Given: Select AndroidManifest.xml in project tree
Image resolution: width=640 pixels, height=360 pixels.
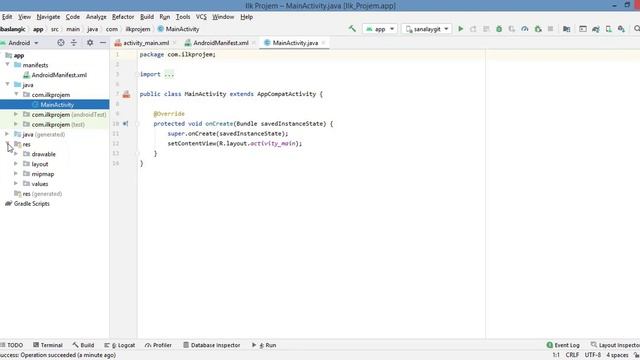Looking at the screenshot, I should tap(59, 75).
